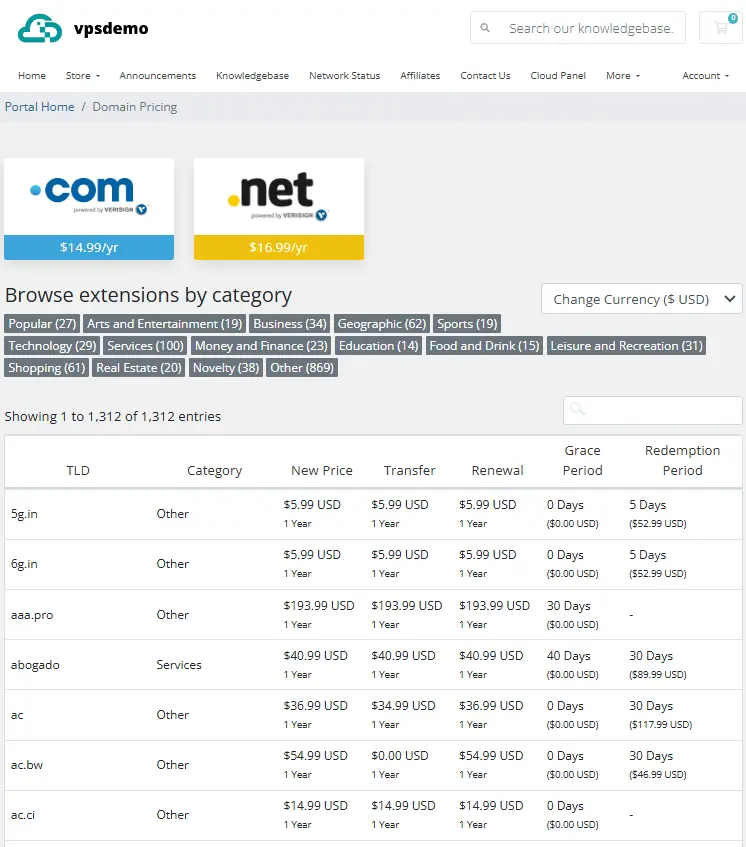Open the Change Currency dropdown
Screen dimensions: 746x847
(x=641, y=298)
